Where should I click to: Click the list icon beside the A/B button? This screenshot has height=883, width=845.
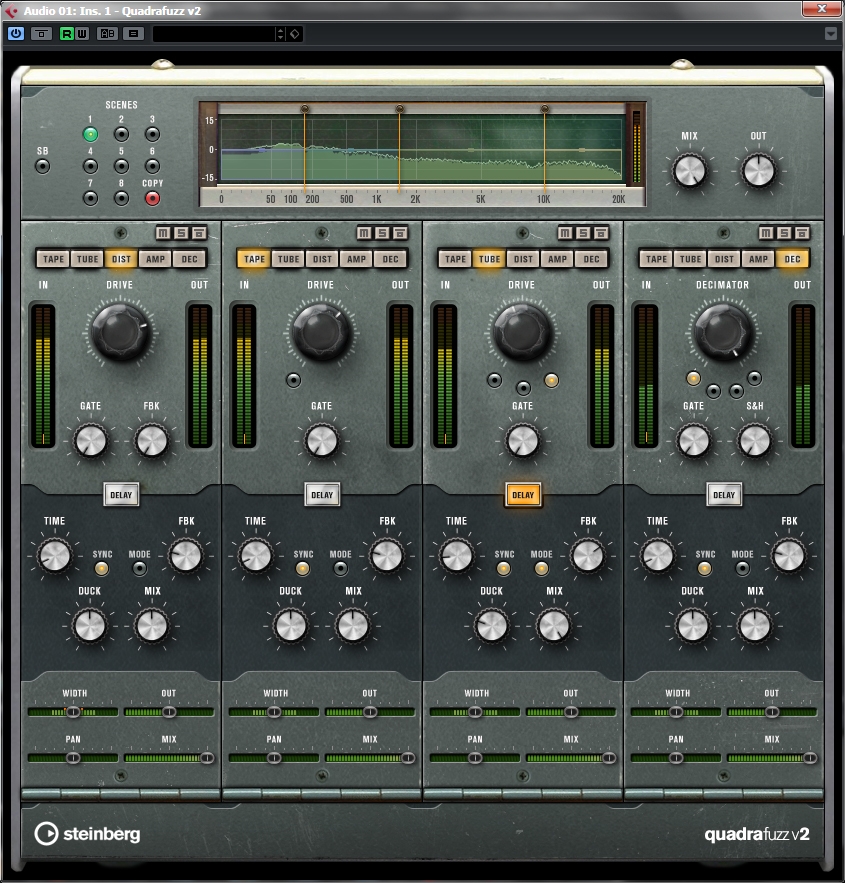click(133, 34)
